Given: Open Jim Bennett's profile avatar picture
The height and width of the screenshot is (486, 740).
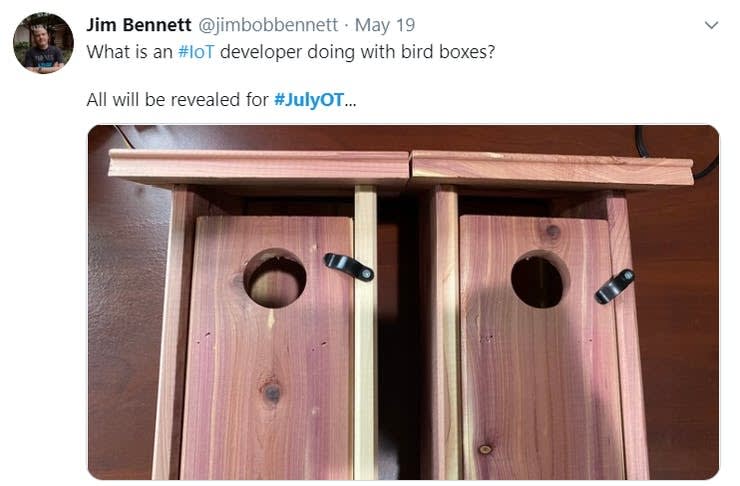Looking at the screenshot, I should 43,43.
